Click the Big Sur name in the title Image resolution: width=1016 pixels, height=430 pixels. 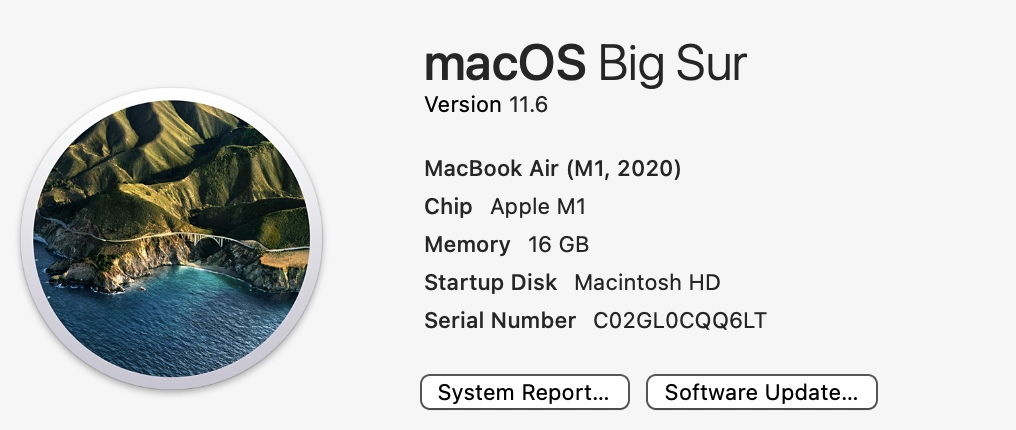pos(672,65)
